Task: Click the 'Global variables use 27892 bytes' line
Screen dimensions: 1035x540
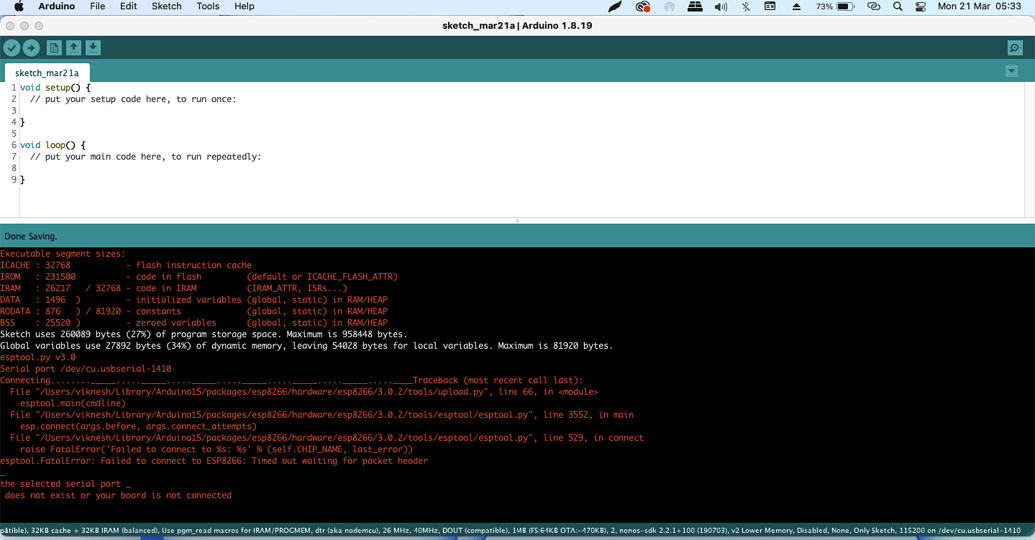Action: pyautogui.click(x=306, y=345)
